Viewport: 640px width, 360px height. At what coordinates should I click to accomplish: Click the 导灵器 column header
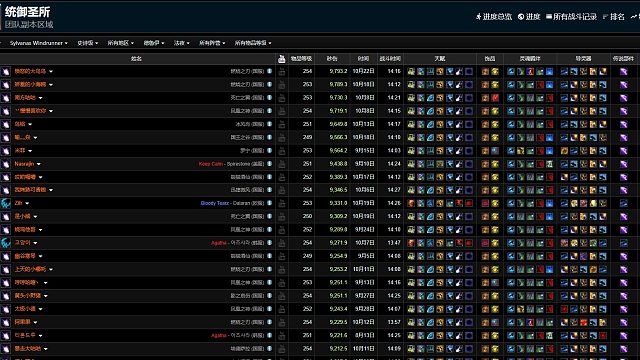point(583,59)
